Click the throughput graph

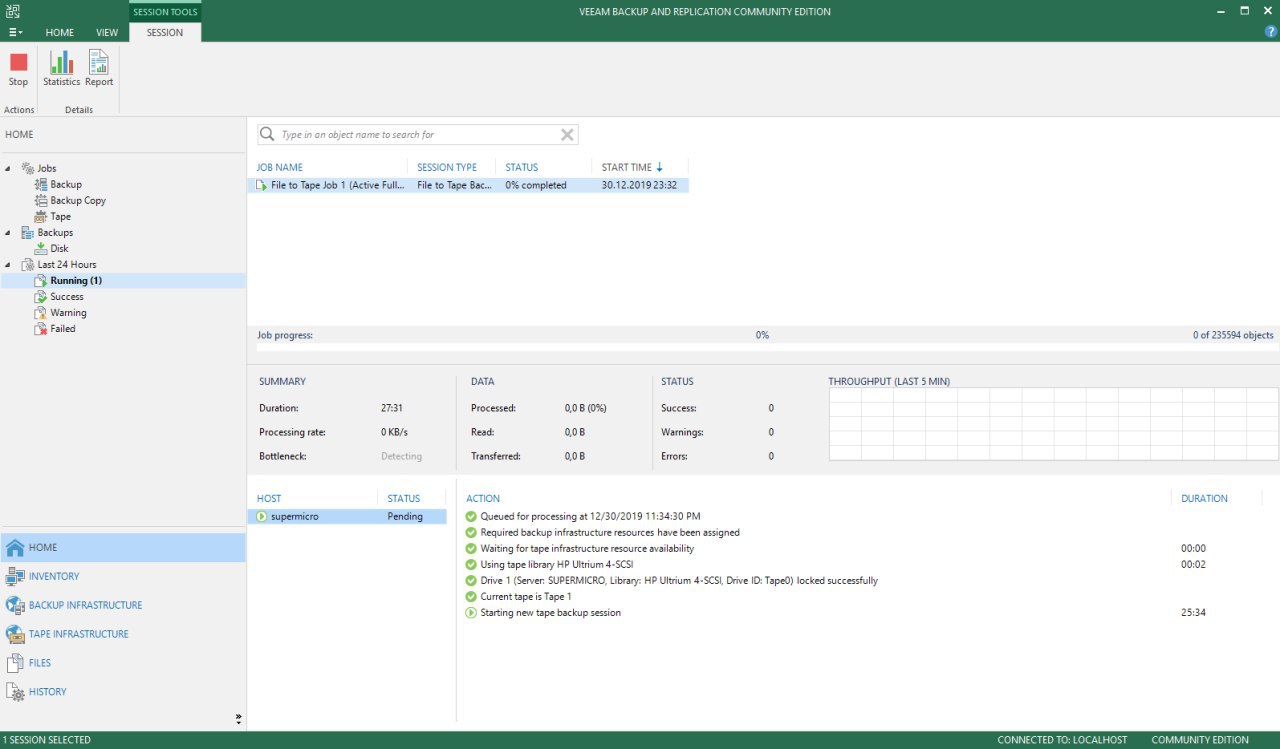pos(1053,424)
